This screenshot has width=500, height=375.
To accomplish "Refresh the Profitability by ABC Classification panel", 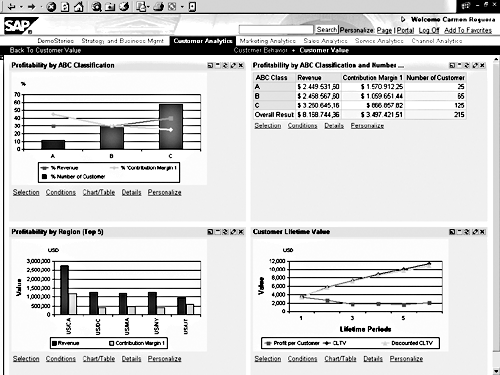I will (225, 66).
